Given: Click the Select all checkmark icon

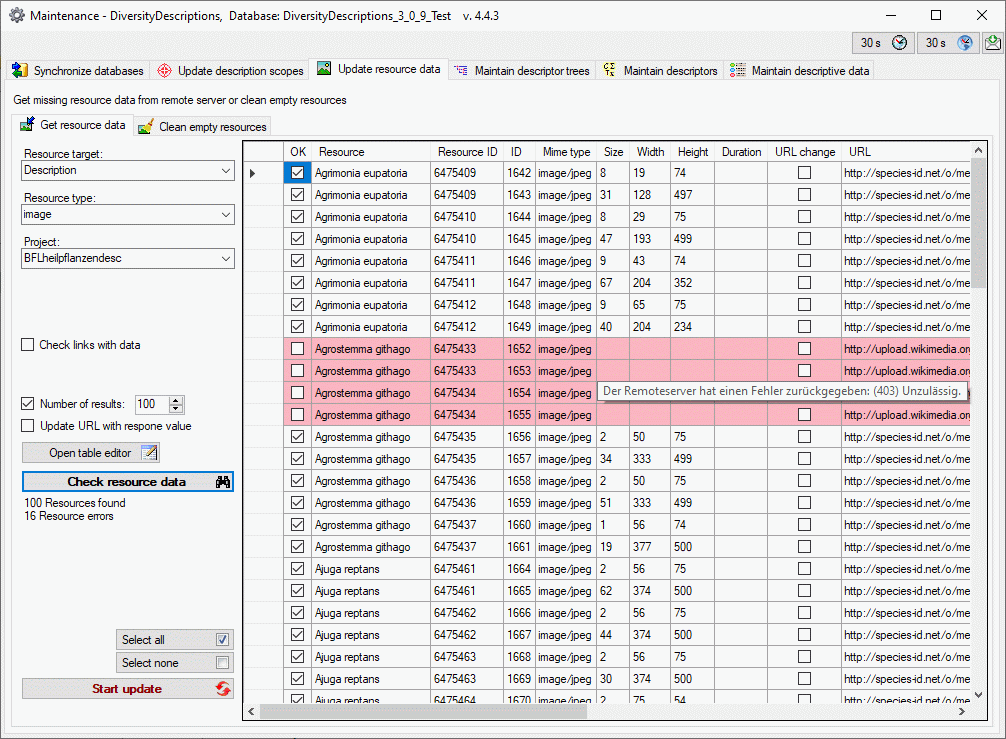Looking at the screenshot, I should pyautogui.click(x=222, y=640).
